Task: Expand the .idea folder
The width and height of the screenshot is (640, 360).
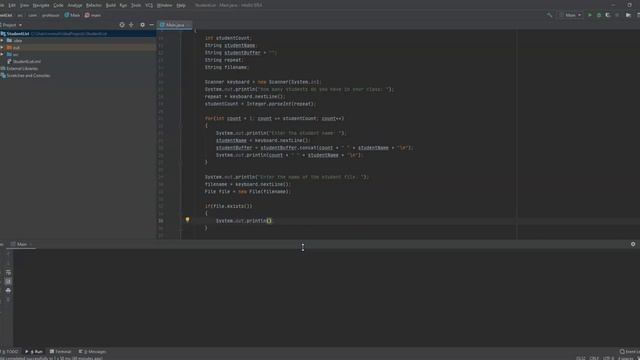Action: coord(2,41)
